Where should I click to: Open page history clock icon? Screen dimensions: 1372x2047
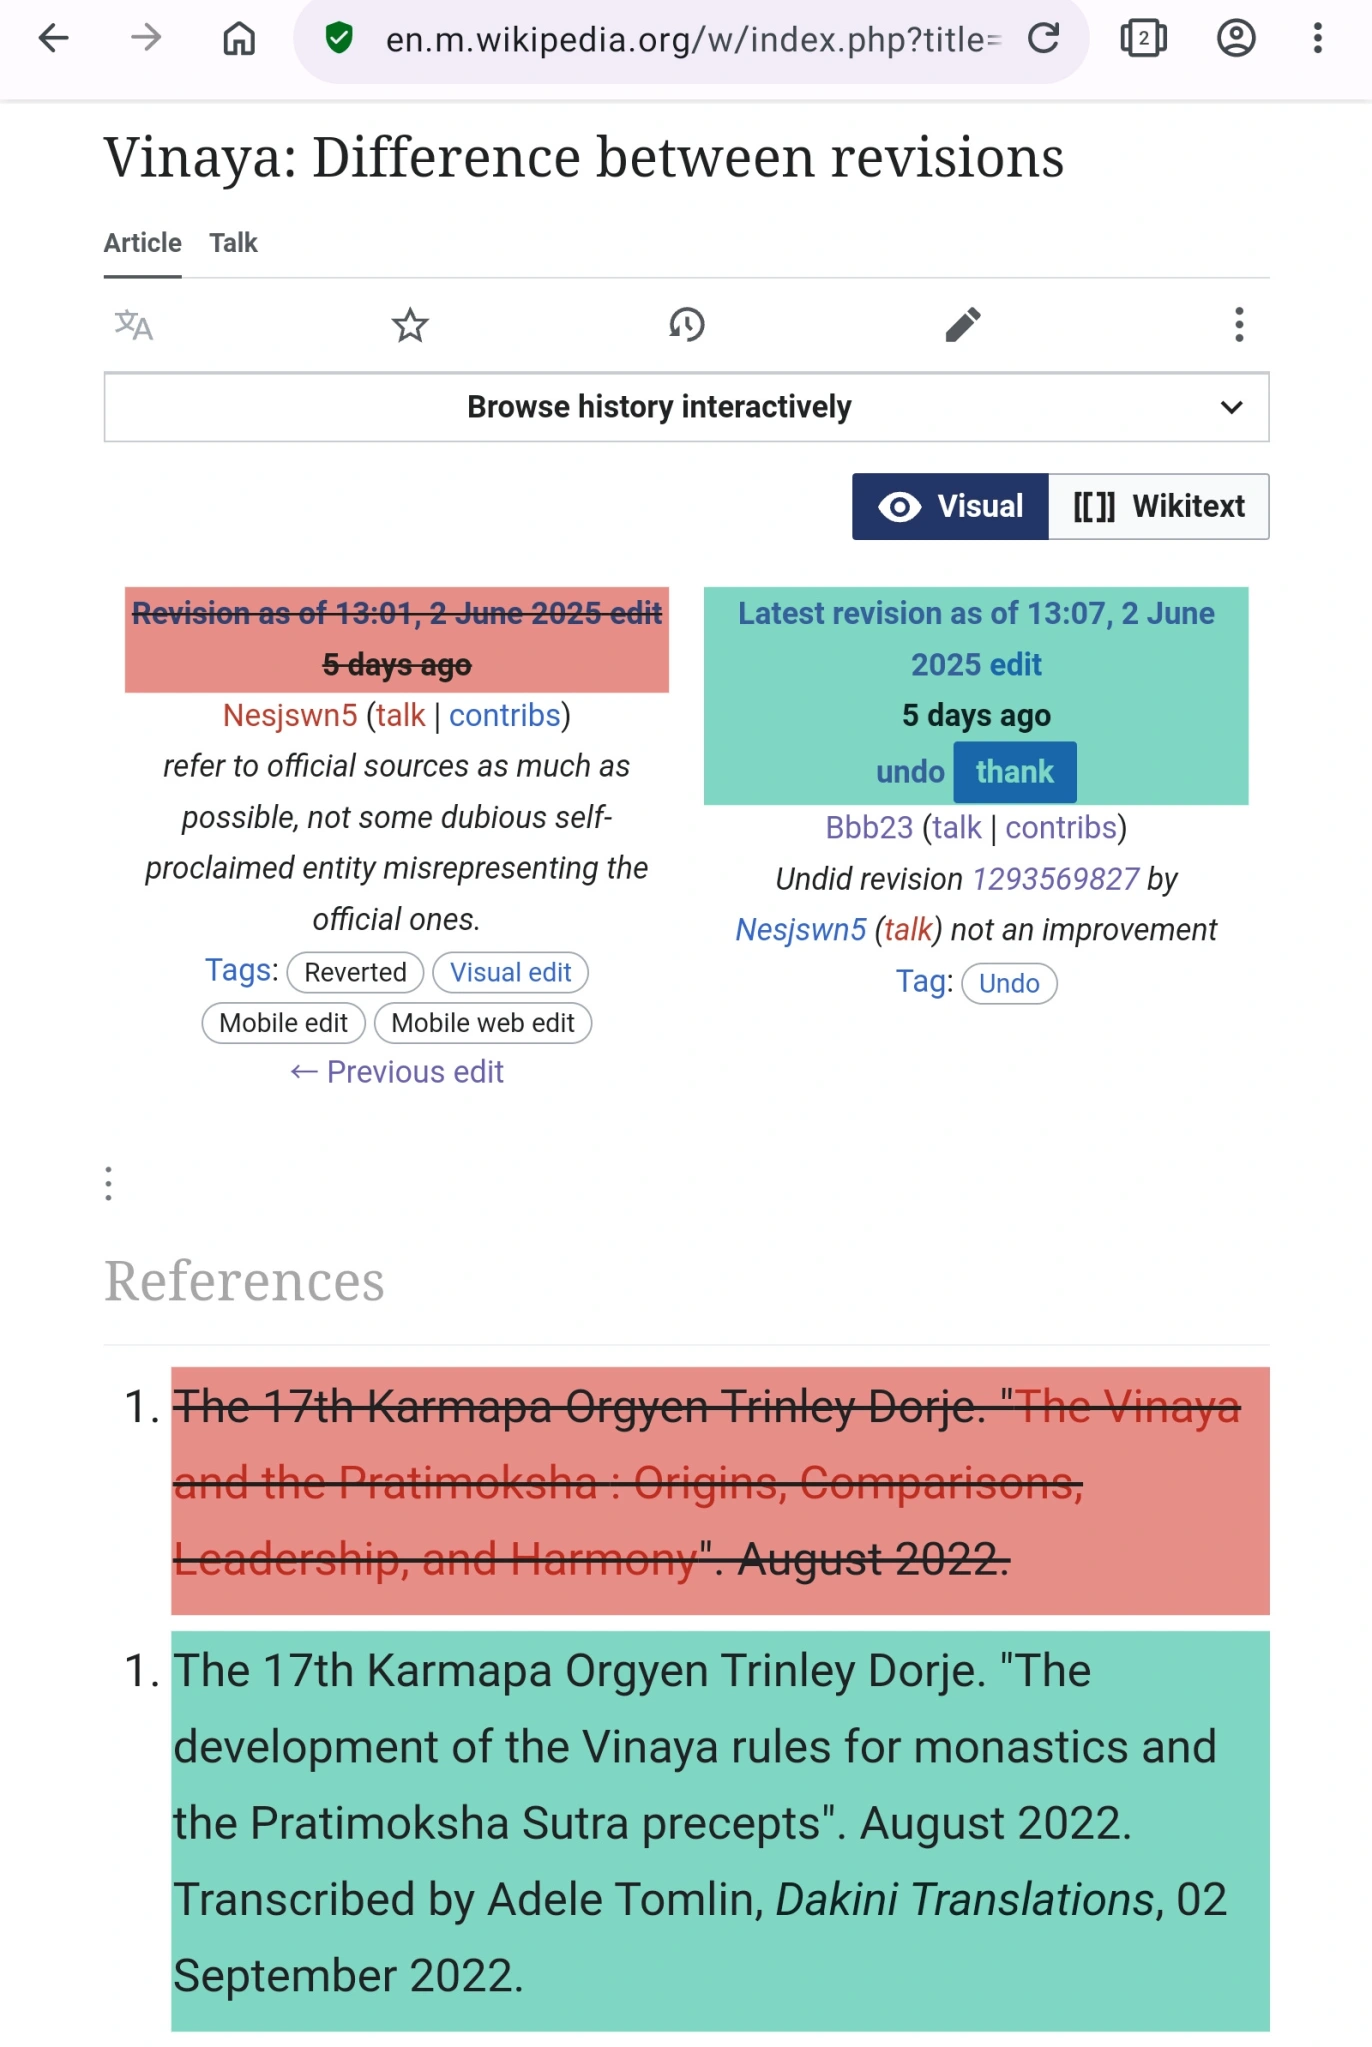(687, 325)
